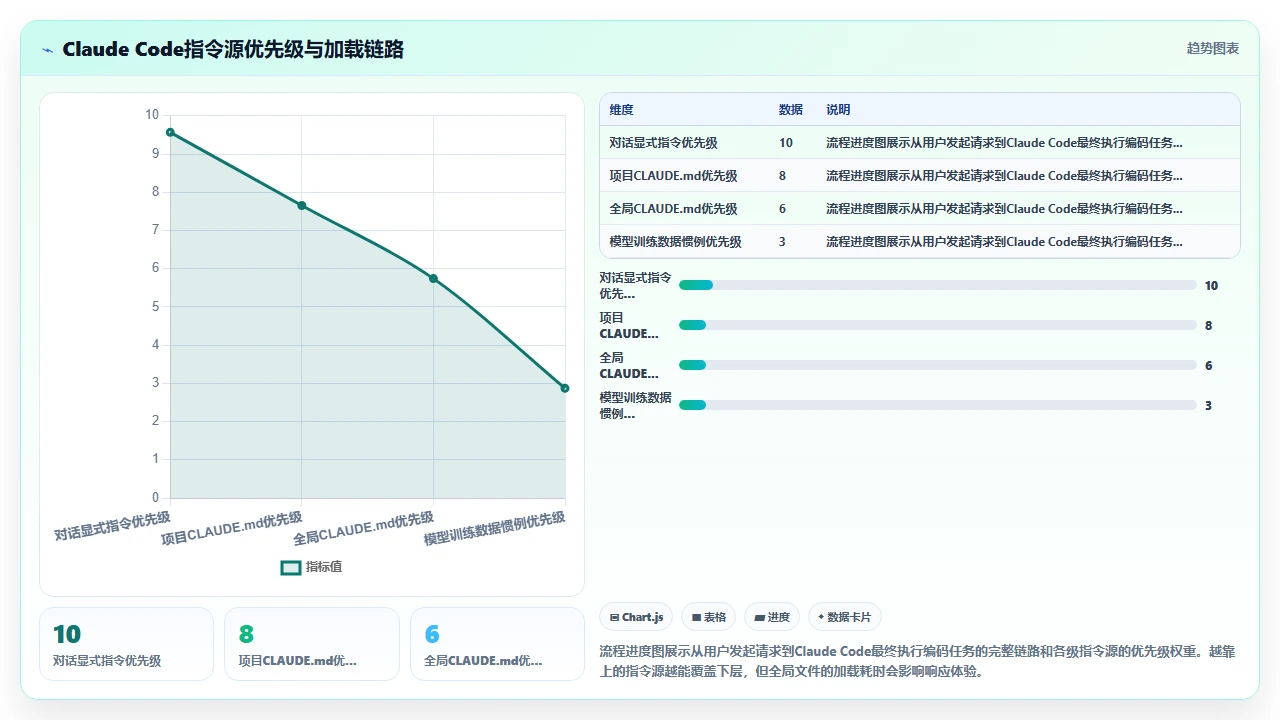This screenshot has height=720, width=1280.
Task: Click the 维度 column header
Action: [621, 110]
